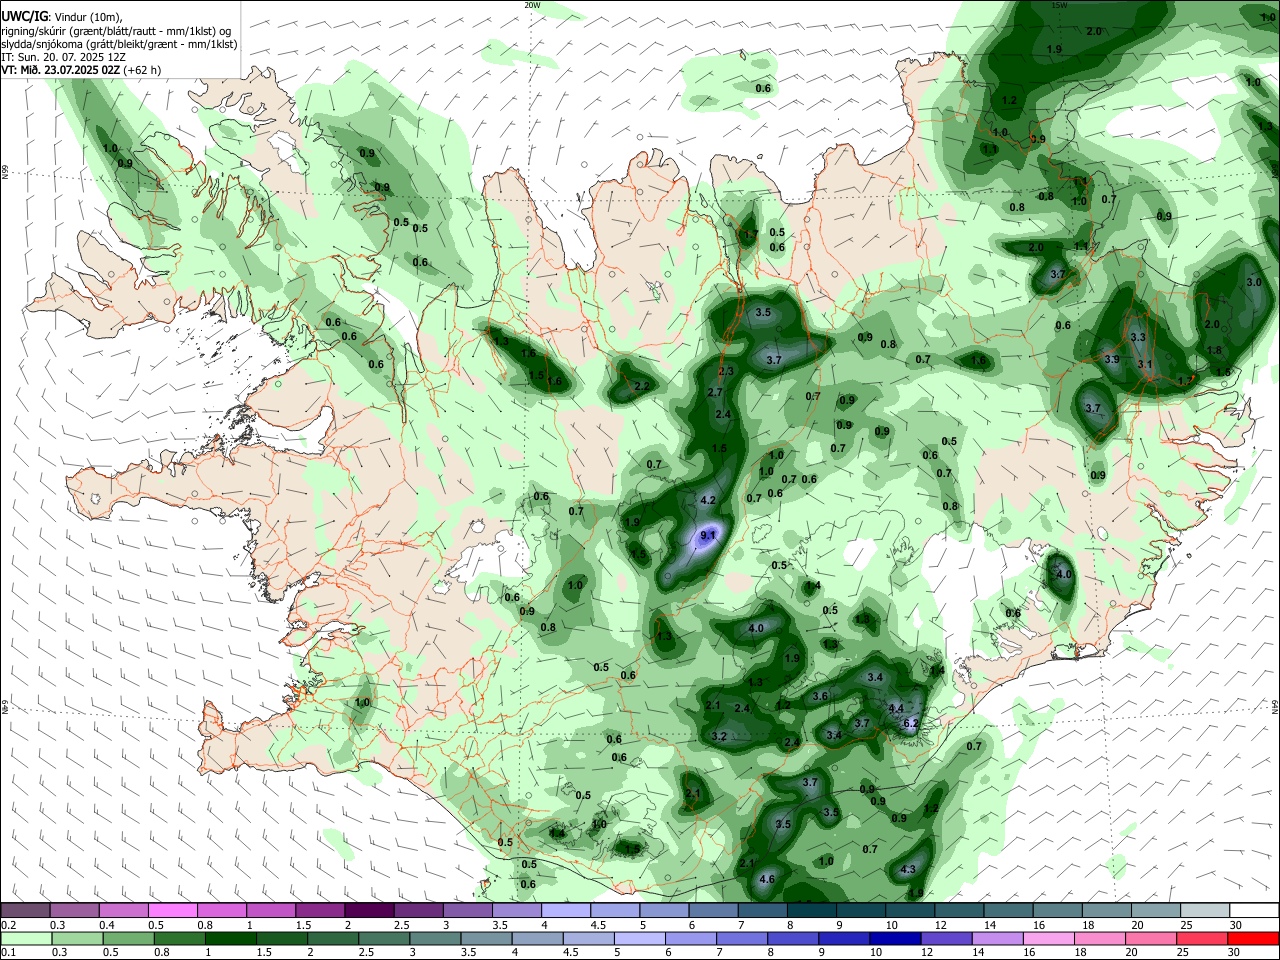Click rain scale swatch between 3 and 3.5
The width and height of the screenshot is (1280, 960).
435,938
